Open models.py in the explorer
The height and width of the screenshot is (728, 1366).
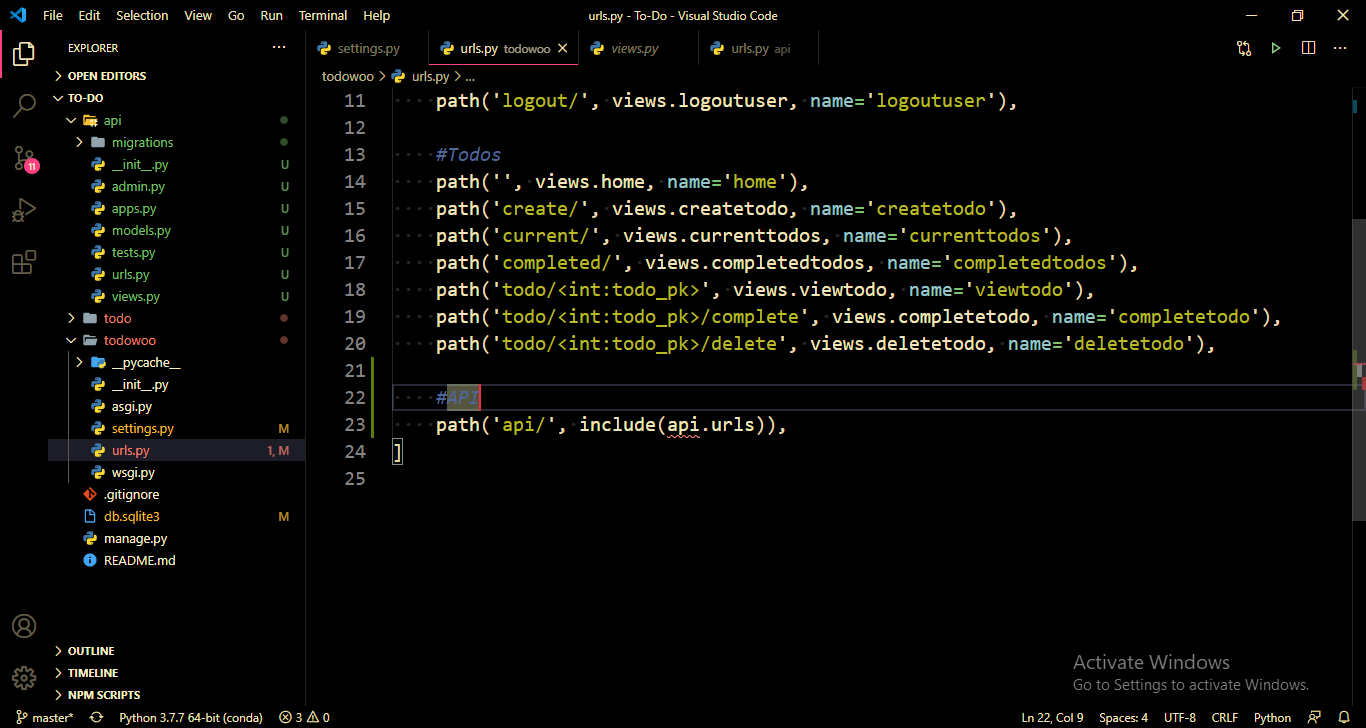point(176,230)
